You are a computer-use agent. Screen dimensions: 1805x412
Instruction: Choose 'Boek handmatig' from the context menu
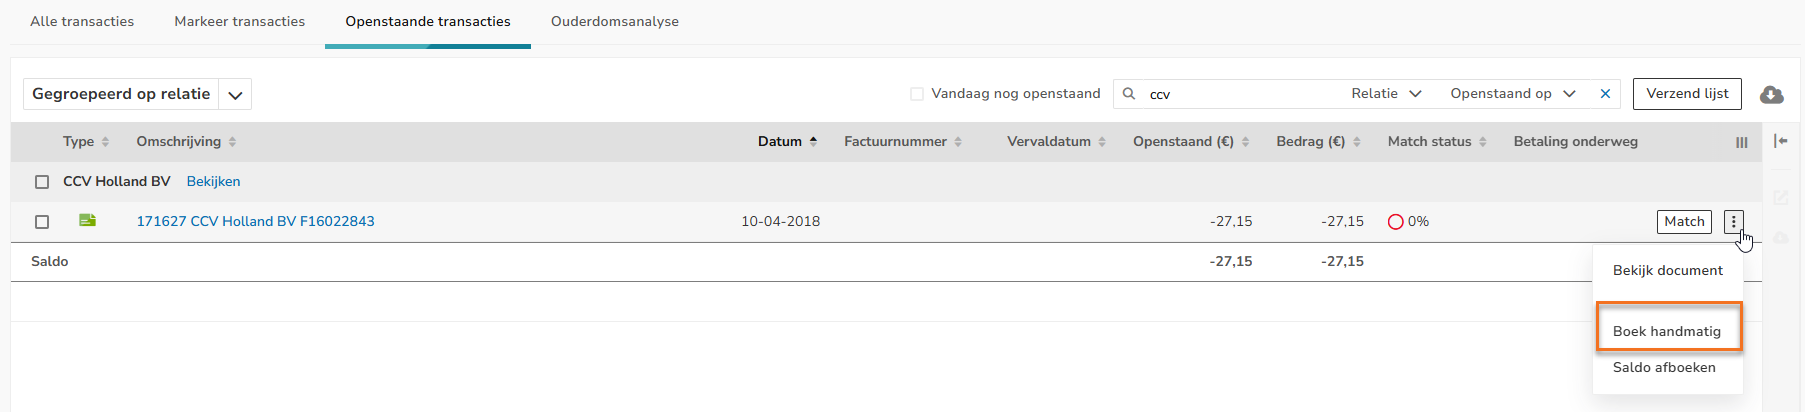pyautogui.click(x=1667, y=331)
